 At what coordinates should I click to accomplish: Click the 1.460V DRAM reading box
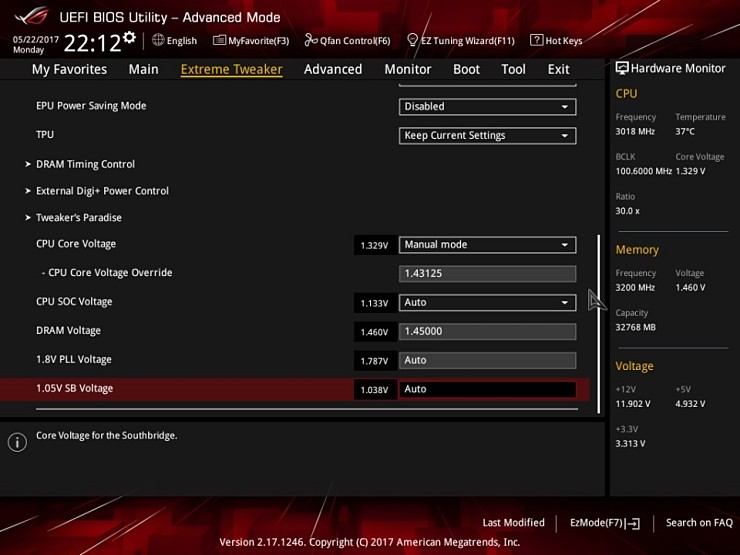(x=375, y=332)
